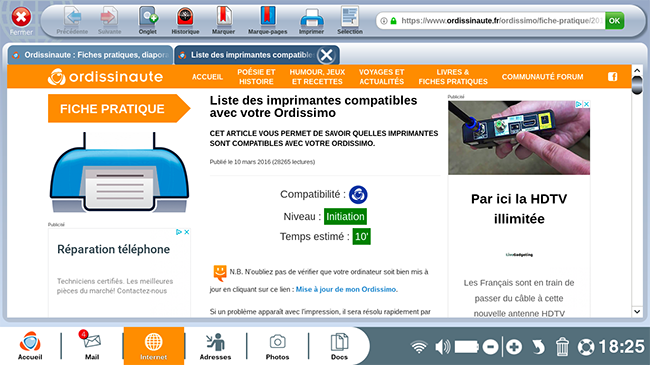Image resolution: width=650 pixels, height=365 pixels.
Task: Click the Facebook icon in site header
Action: point(613,77)
